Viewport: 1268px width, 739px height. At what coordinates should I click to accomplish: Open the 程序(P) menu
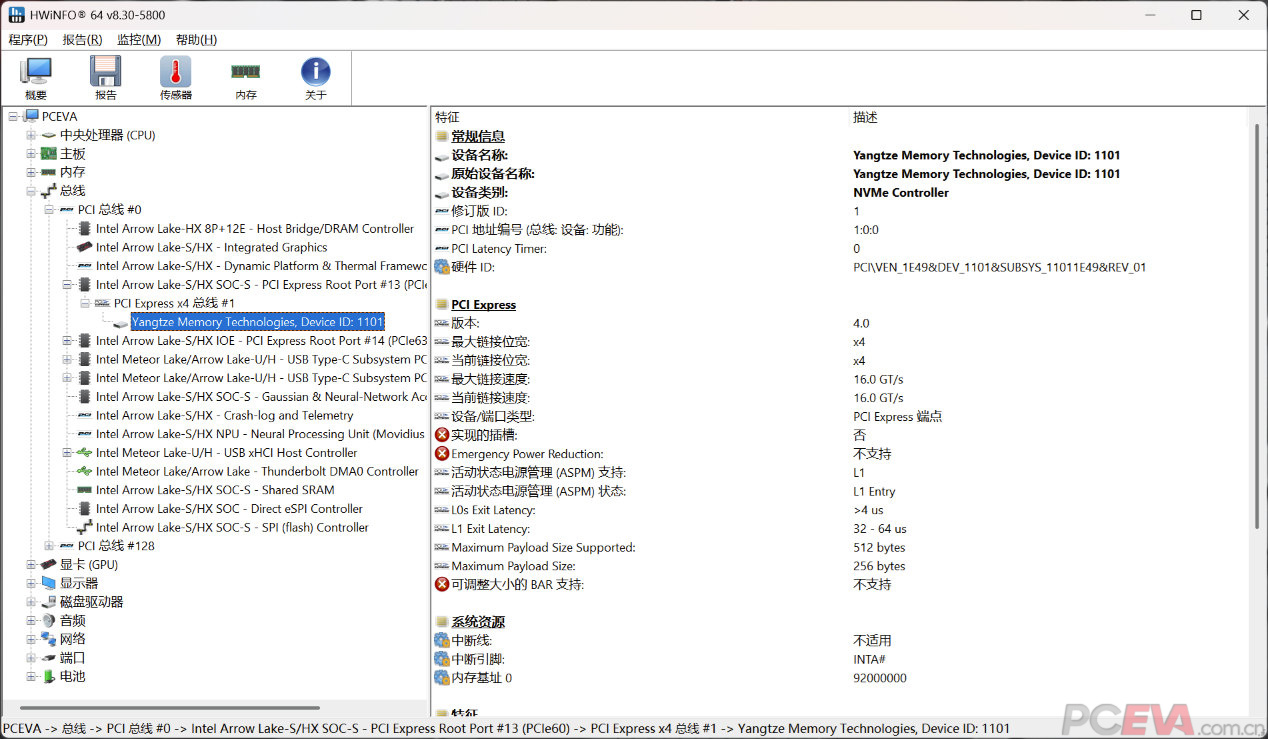click(27, 39)
